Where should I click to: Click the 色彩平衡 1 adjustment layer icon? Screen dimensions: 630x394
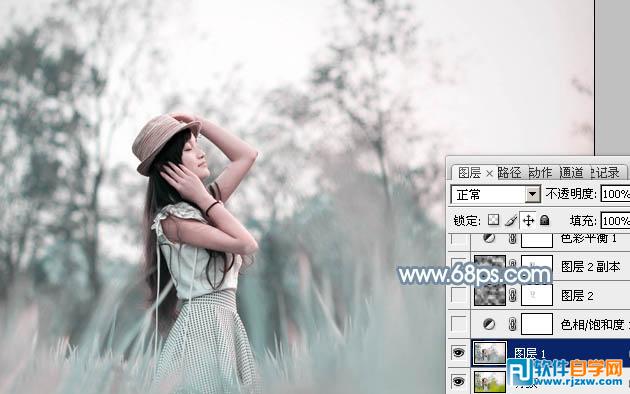pyautogui.click(x=489, y=238)
